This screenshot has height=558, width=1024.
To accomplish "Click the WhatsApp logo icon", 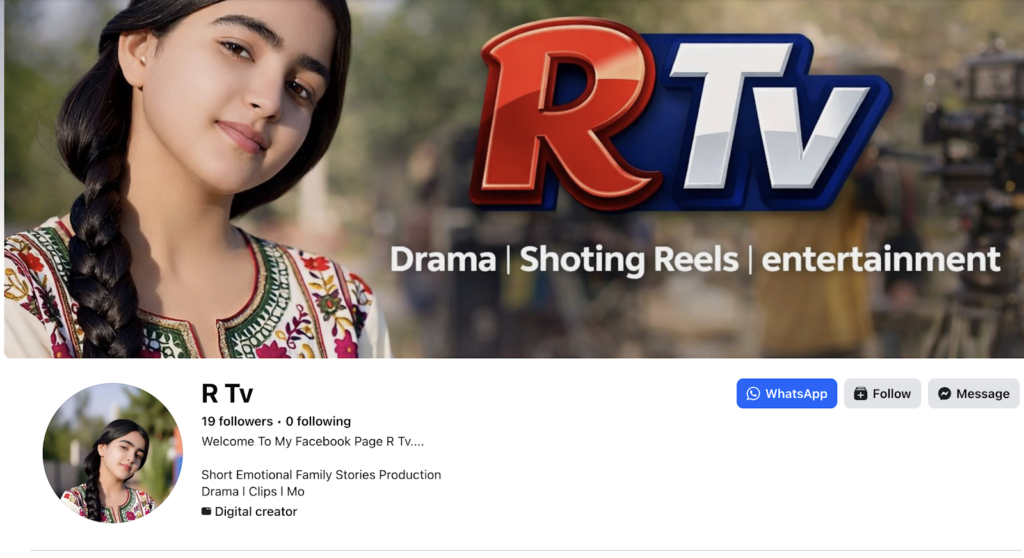I will tap(753, 394).
